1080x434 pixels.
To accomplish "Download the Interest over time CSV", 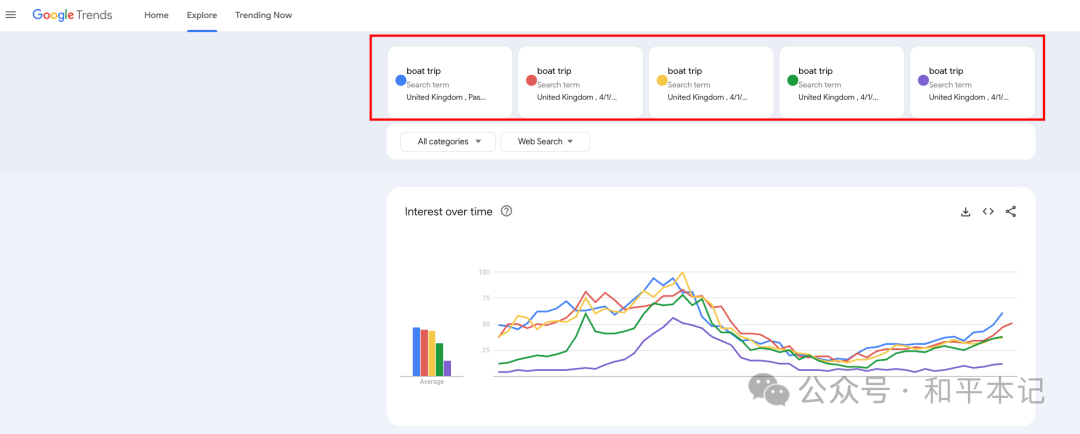I will click(966, 211).
